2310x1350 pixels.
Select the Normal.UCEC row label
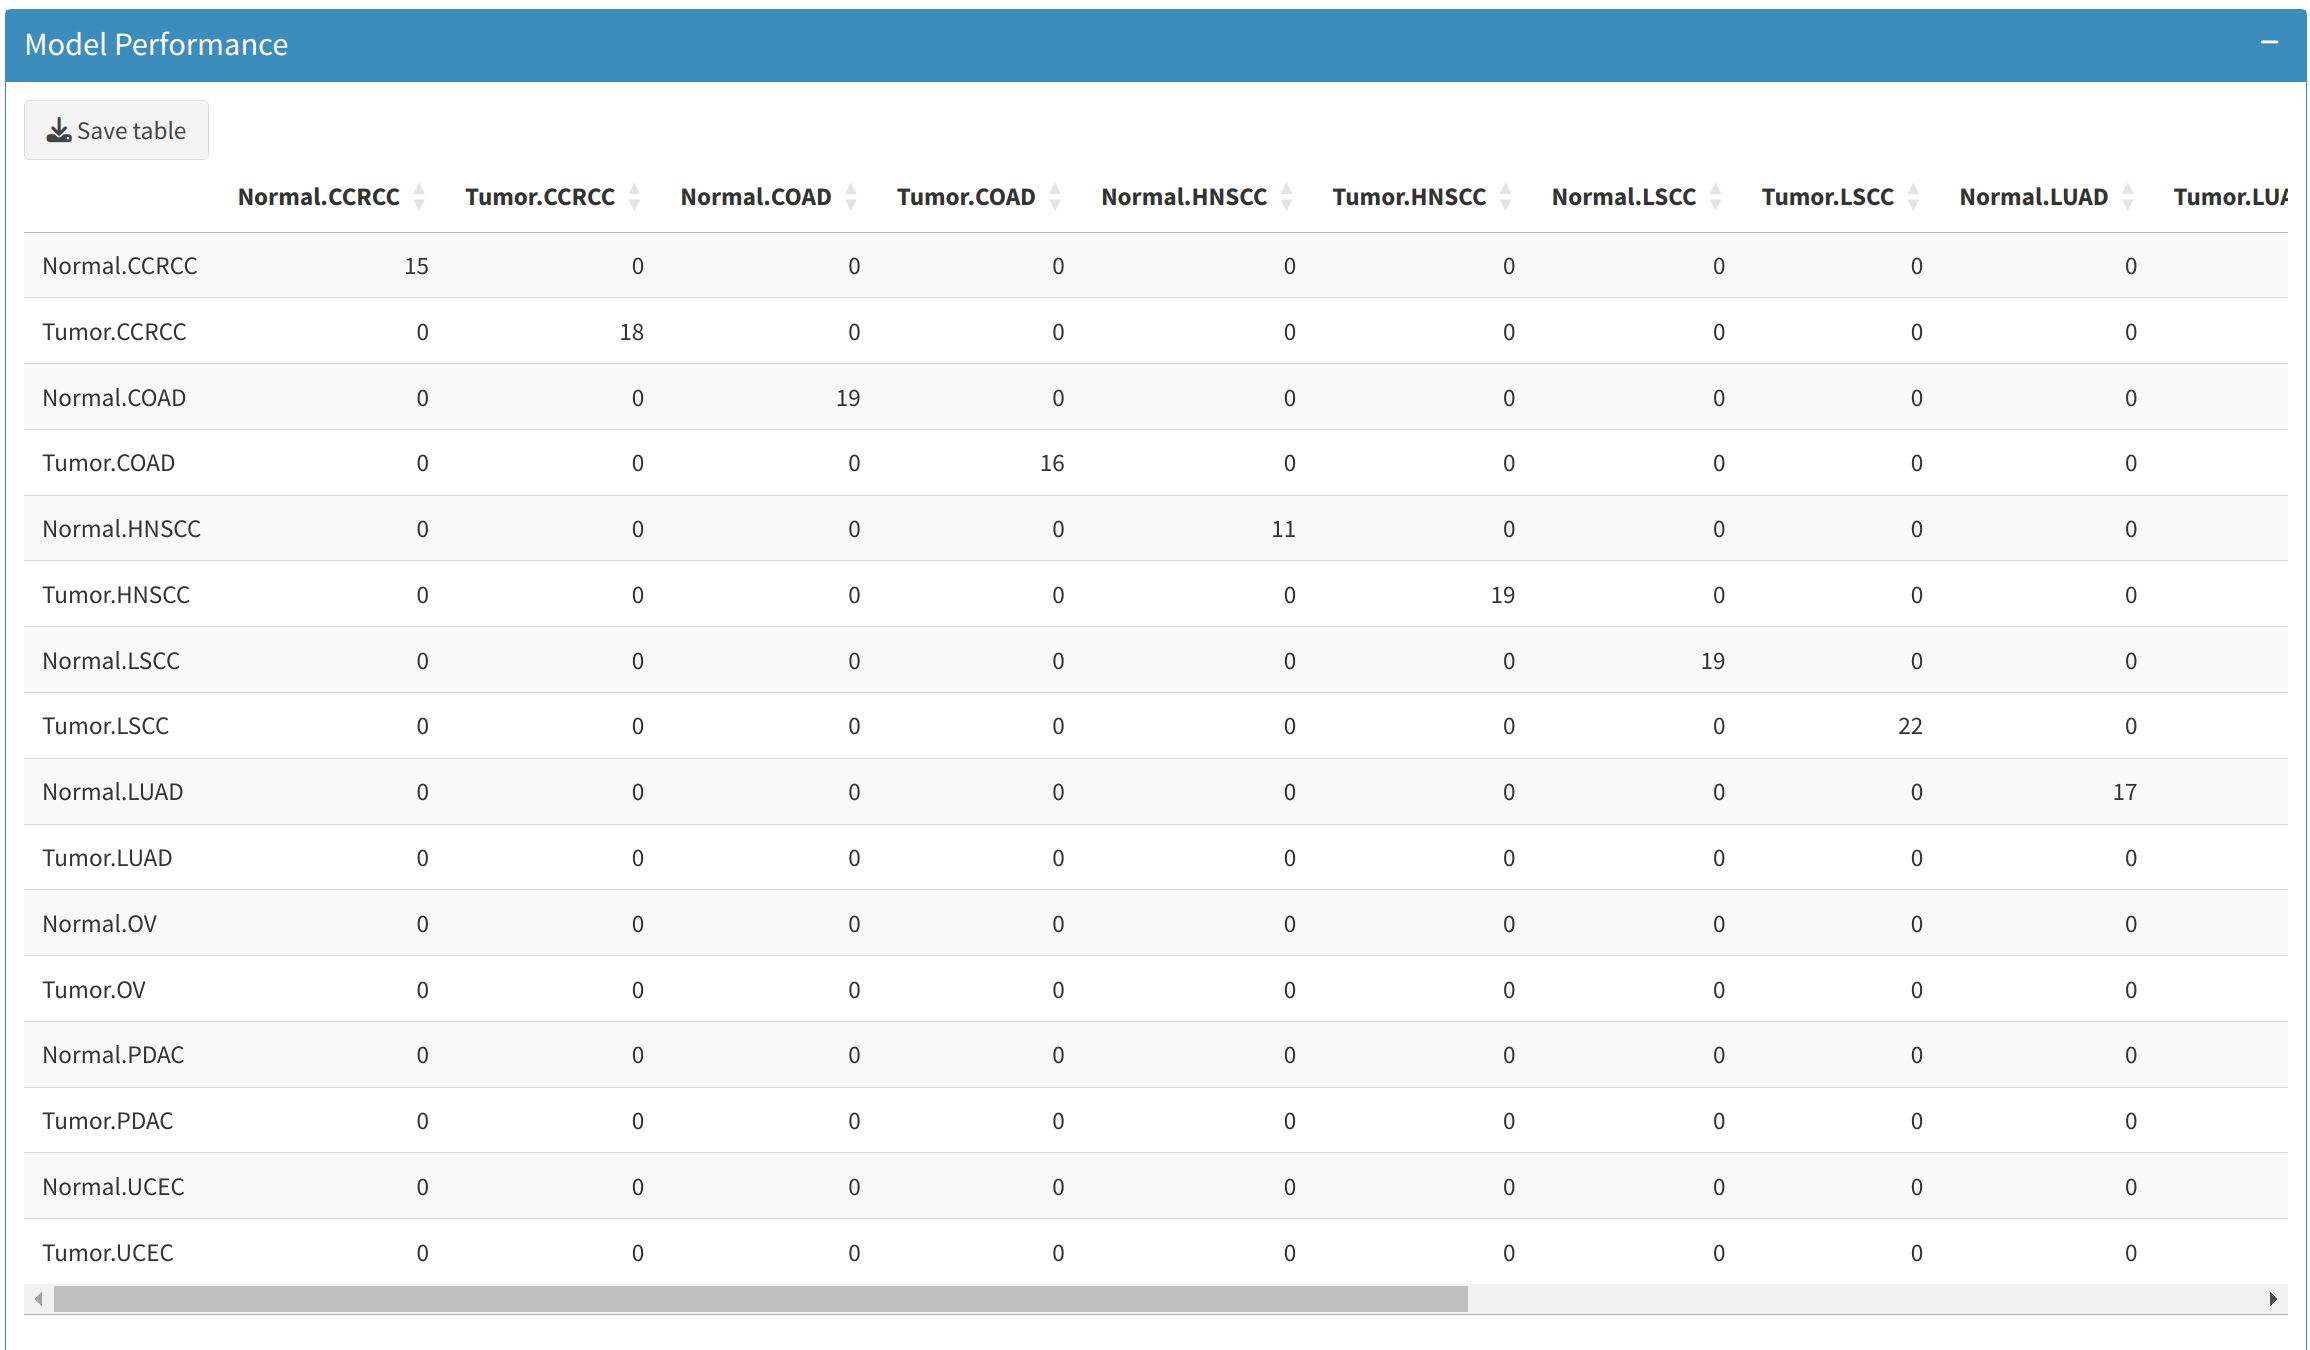(x=113, y=1187)
